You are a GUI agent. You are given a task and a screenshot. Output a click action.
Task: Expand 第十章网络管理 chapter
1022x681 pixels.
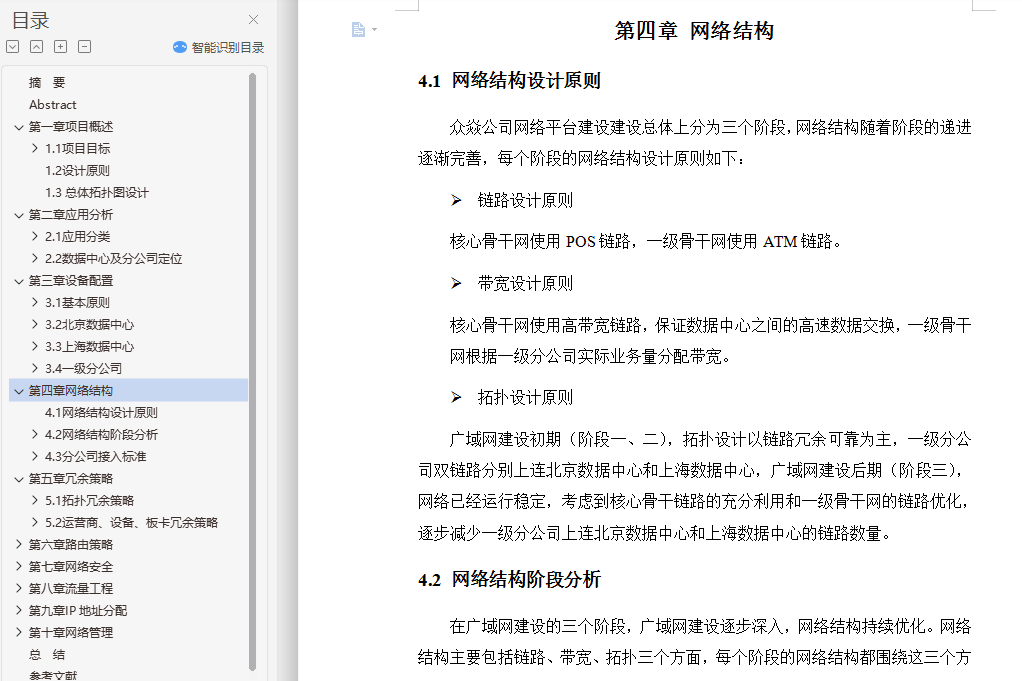(x=19, y=632)
